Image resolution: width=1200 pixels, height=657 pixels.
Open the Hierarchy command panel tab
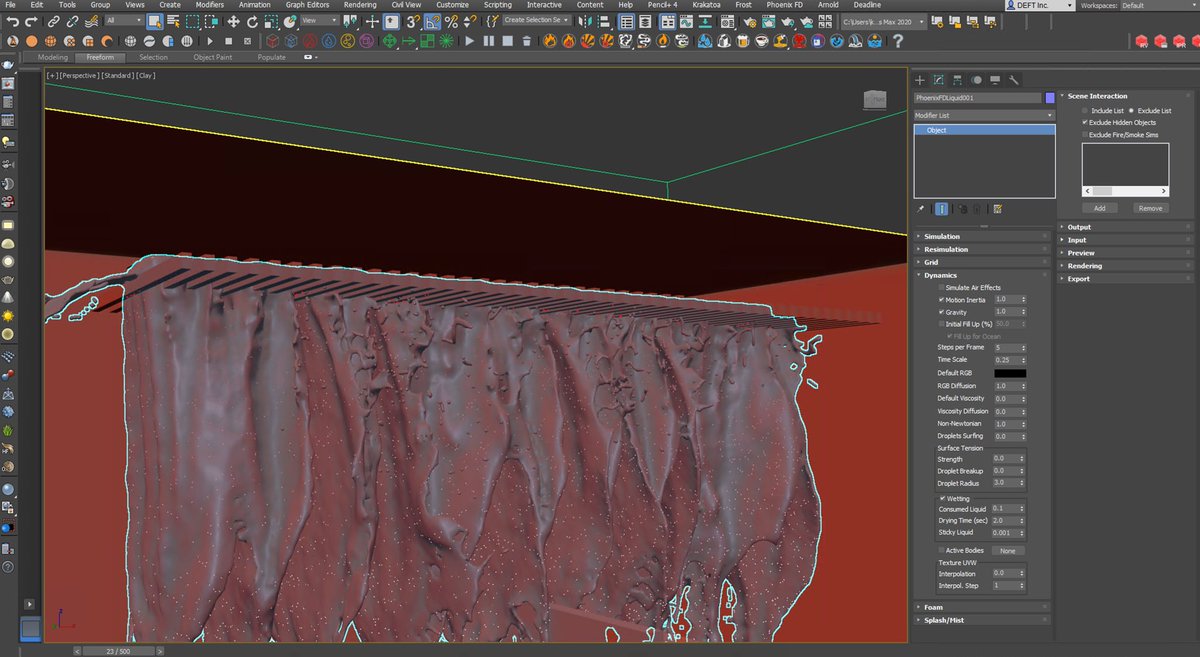(957, 80)
